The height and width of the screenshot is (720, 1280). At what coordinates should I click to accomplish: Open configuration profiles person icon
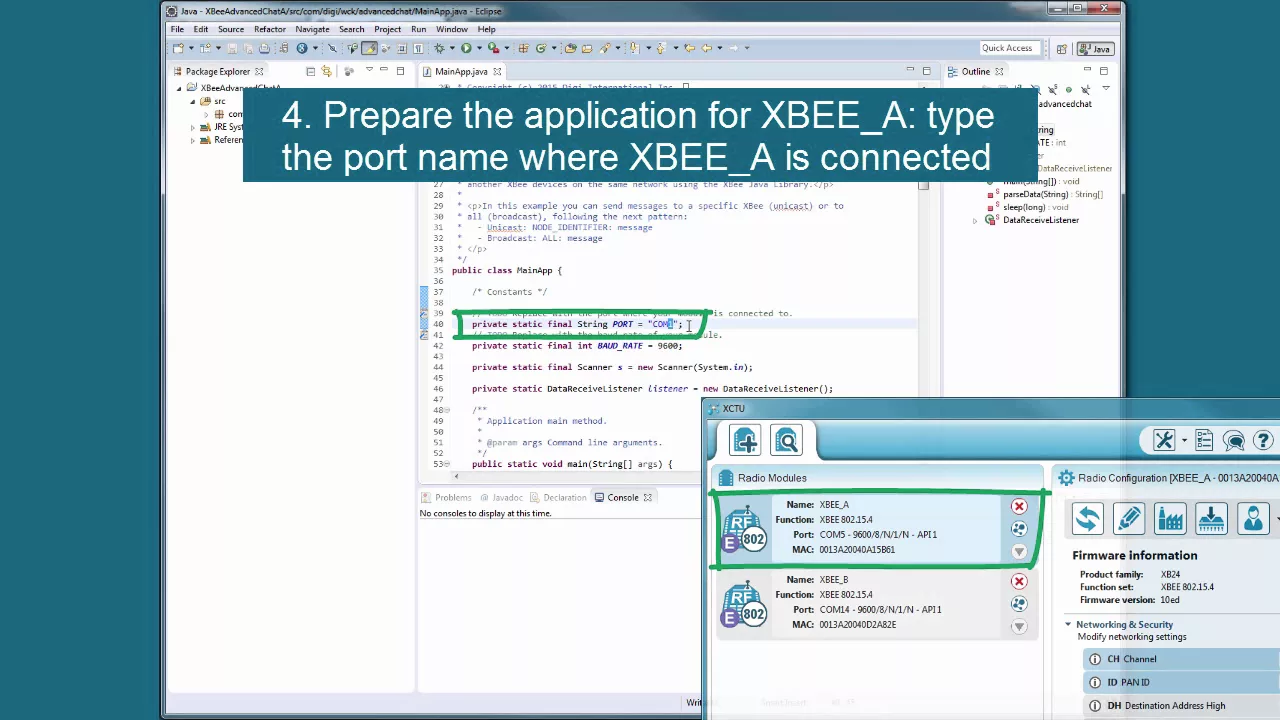tap(1252, 518)
